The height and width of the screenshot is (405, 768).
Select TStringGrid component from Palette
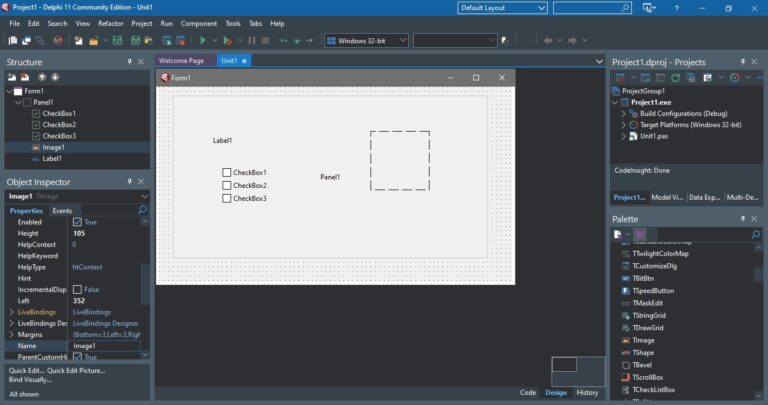tap(648, 315)
